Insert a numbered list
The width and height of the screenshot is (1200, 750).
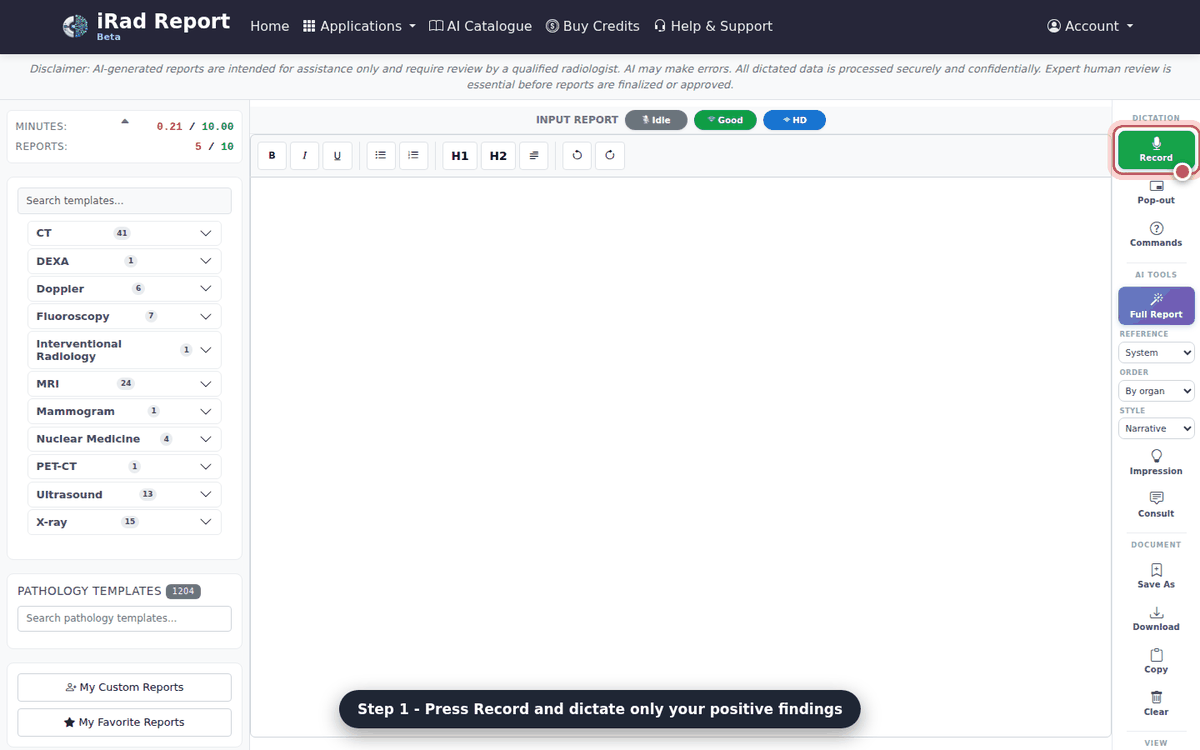coord(413,155)
